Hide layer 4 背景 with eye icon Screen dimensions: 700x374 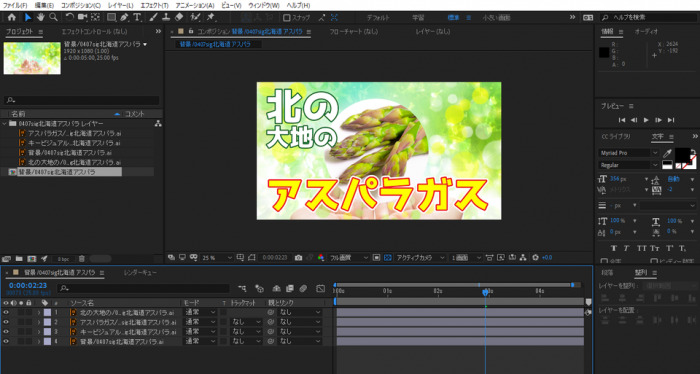coord(6,341)
